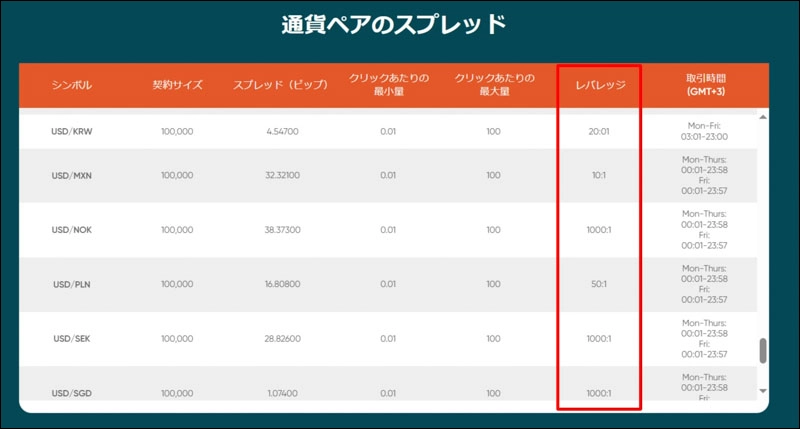Click the レバレッジ column header
Screen dimensions: 800x429
tap(599, 85)
